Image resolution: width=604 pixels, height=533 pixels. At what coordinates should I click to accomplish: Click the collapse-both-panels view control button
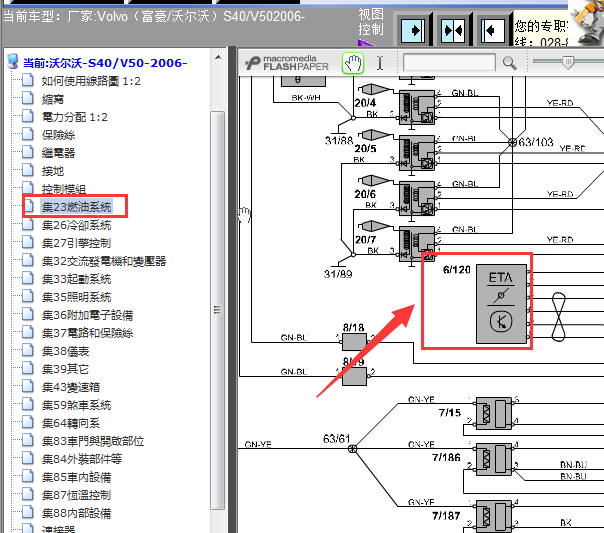[x=453, y=30]
